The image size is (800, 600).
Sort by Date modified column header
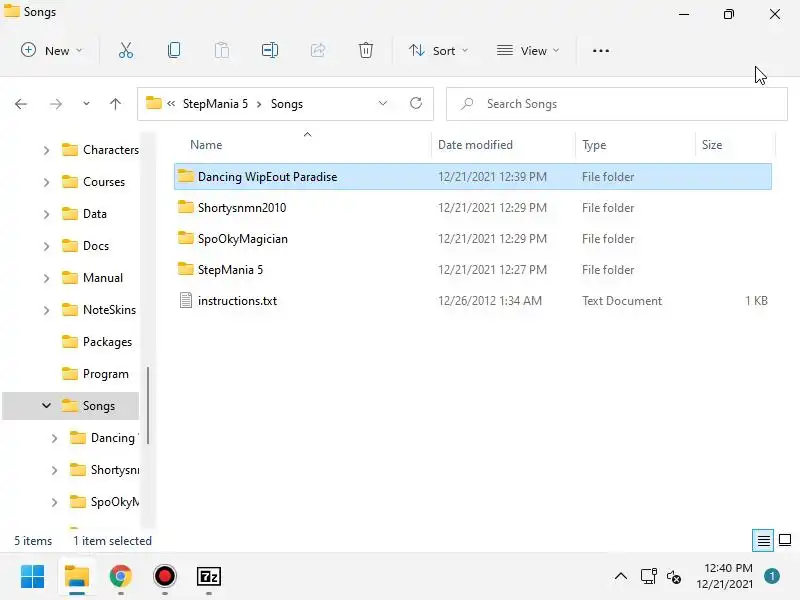coord(504,144)
